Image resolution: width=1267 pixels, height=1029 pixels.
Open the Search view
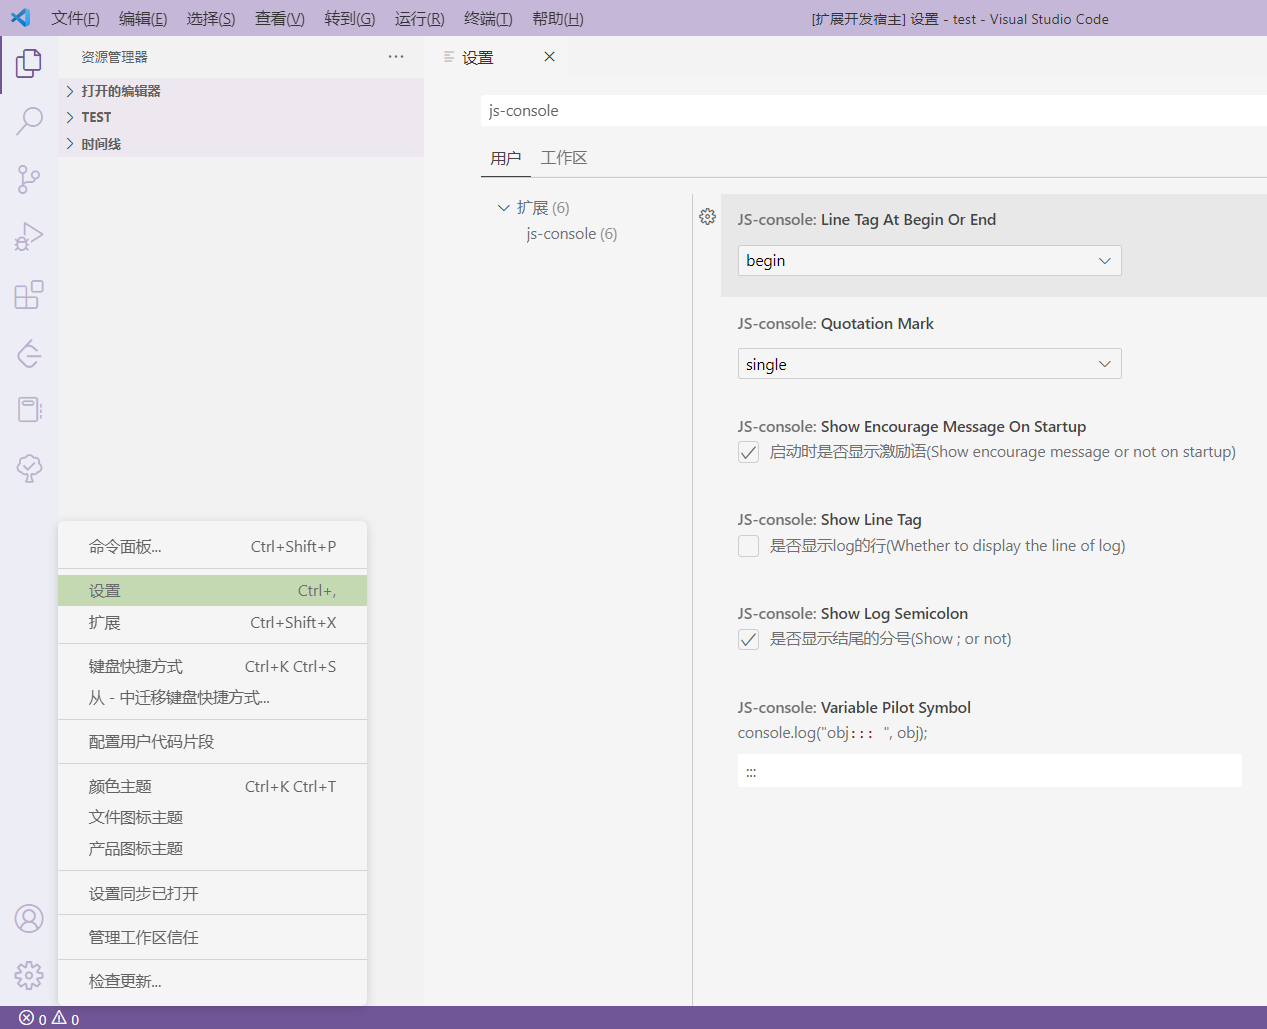[28, 119]
